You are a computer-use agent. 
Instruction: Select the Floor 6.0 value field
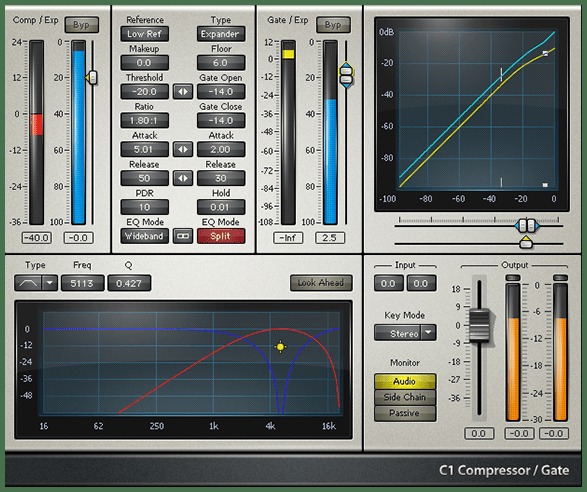[221, 63]
